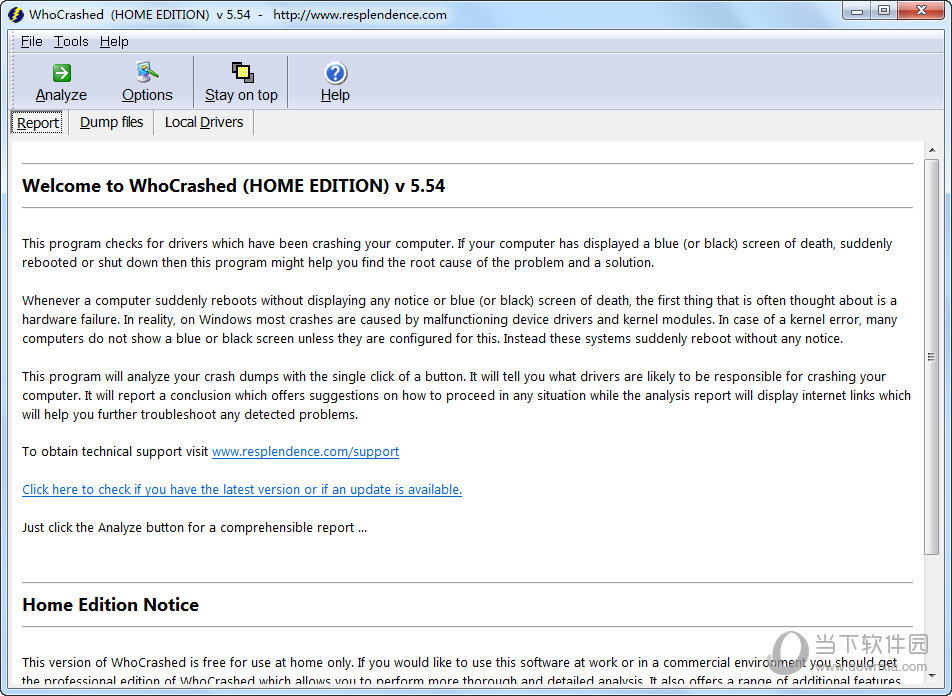
Task: Click the WhoCrashed lightning icon in title bar
Action: (x=16, y=15)
